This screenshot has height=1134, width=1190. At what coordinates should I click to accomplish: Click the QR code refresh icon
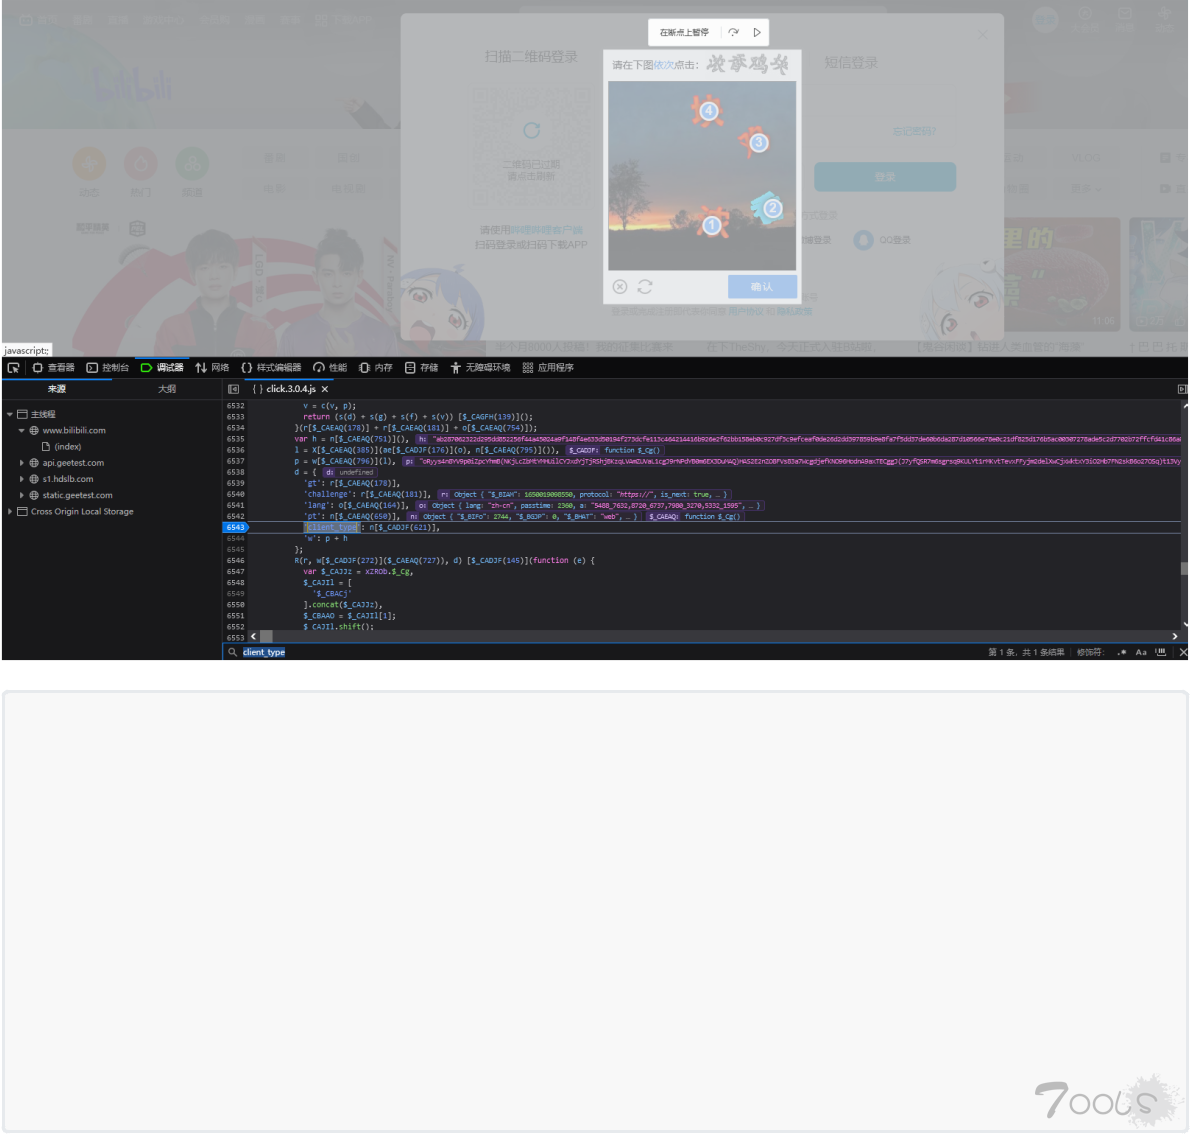coord(532,131)
